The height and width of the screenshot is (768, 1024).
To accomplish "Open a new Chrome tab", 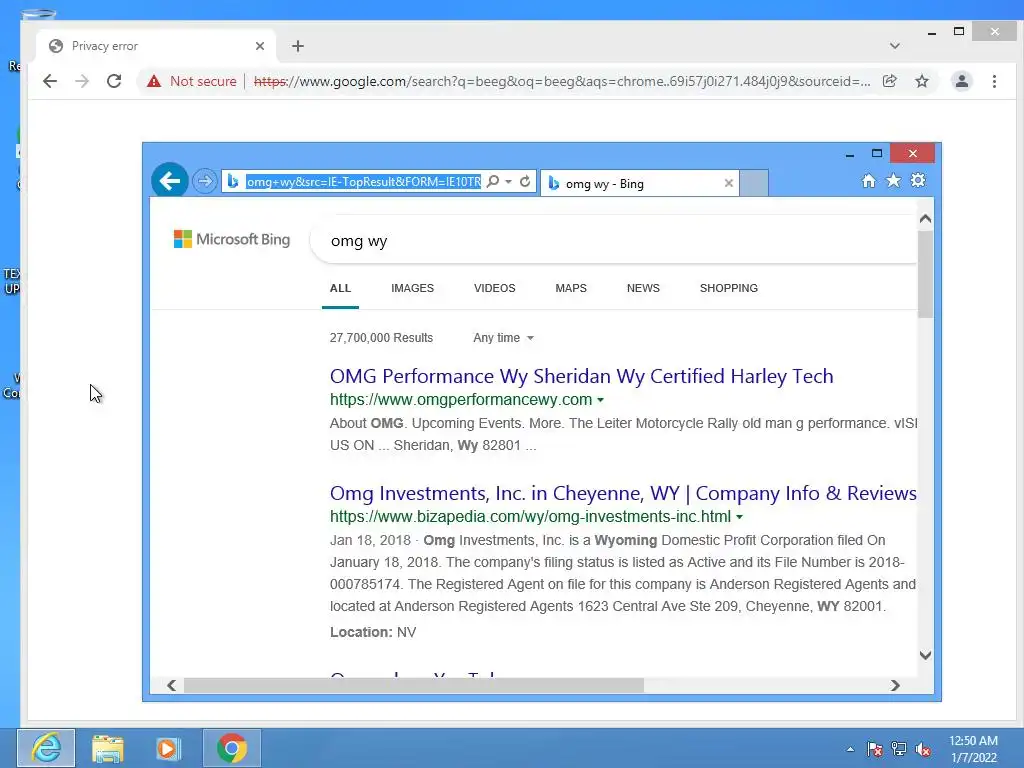I will click(298, 46).
